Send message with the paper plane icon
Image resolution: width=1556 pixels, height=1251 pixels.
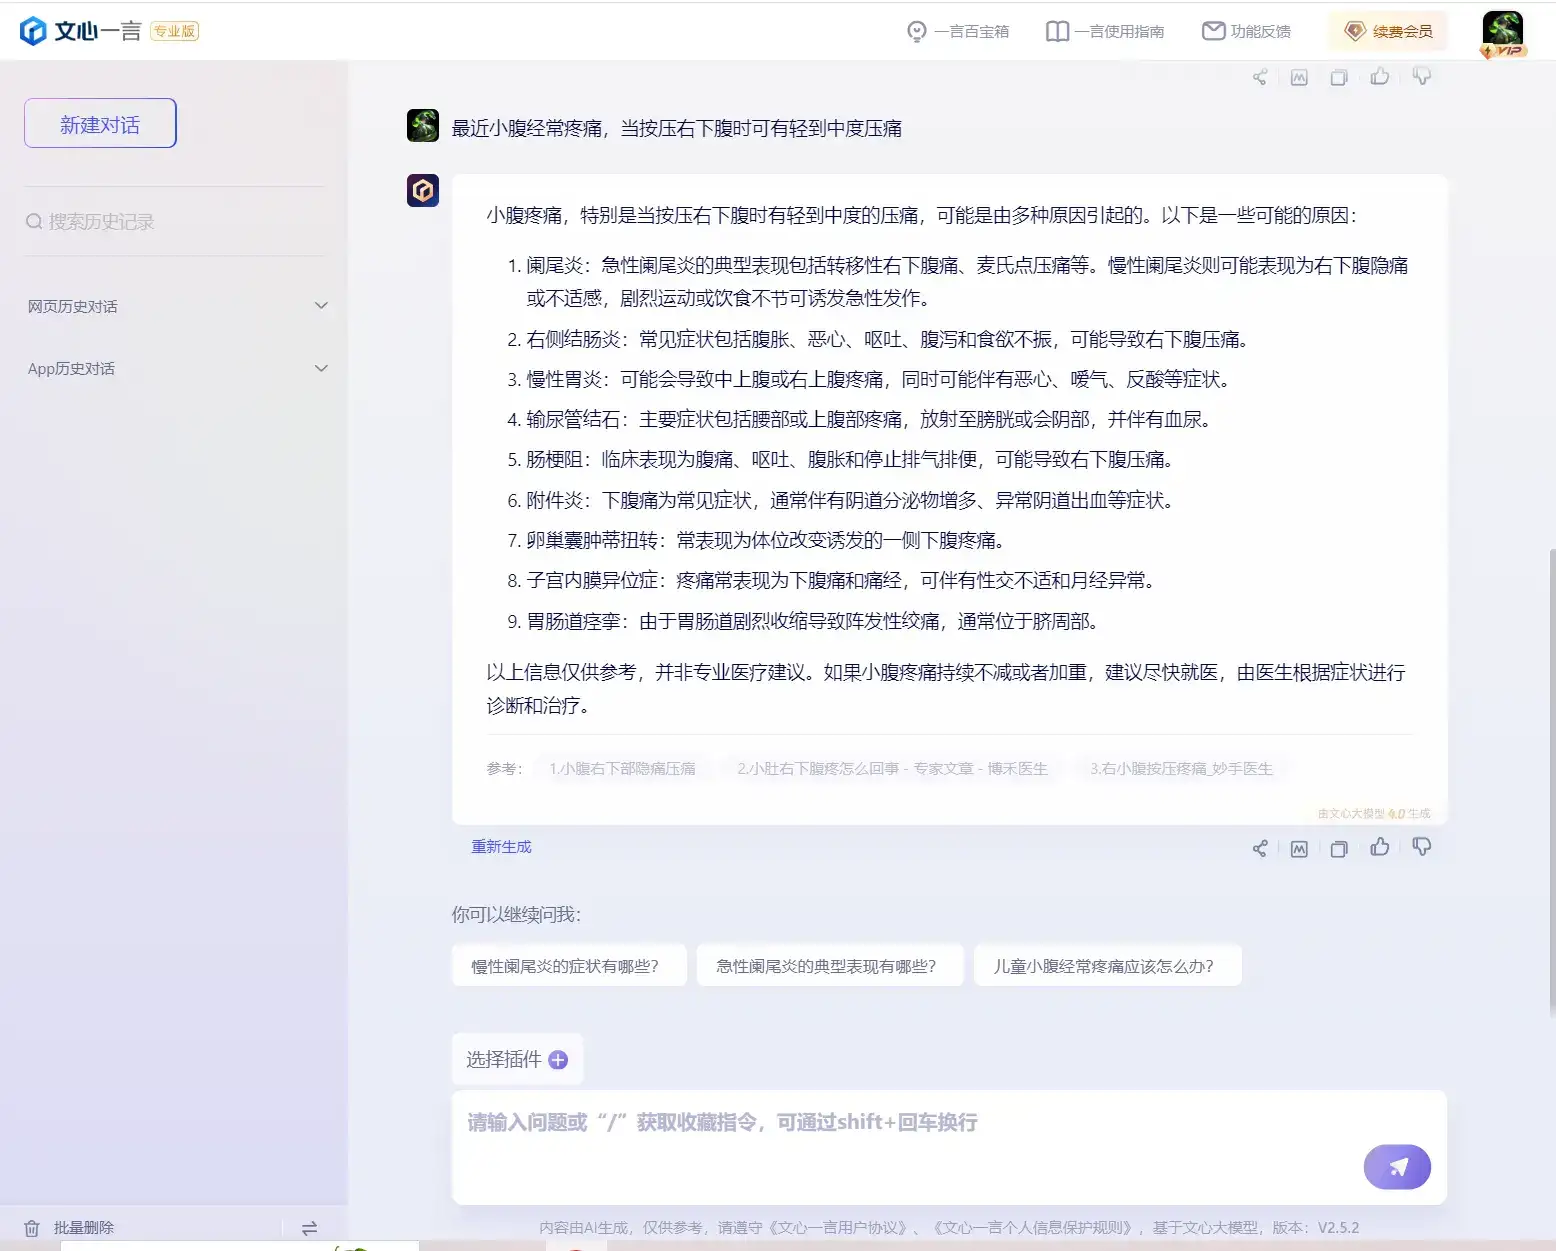[x=1397, y=1167]
